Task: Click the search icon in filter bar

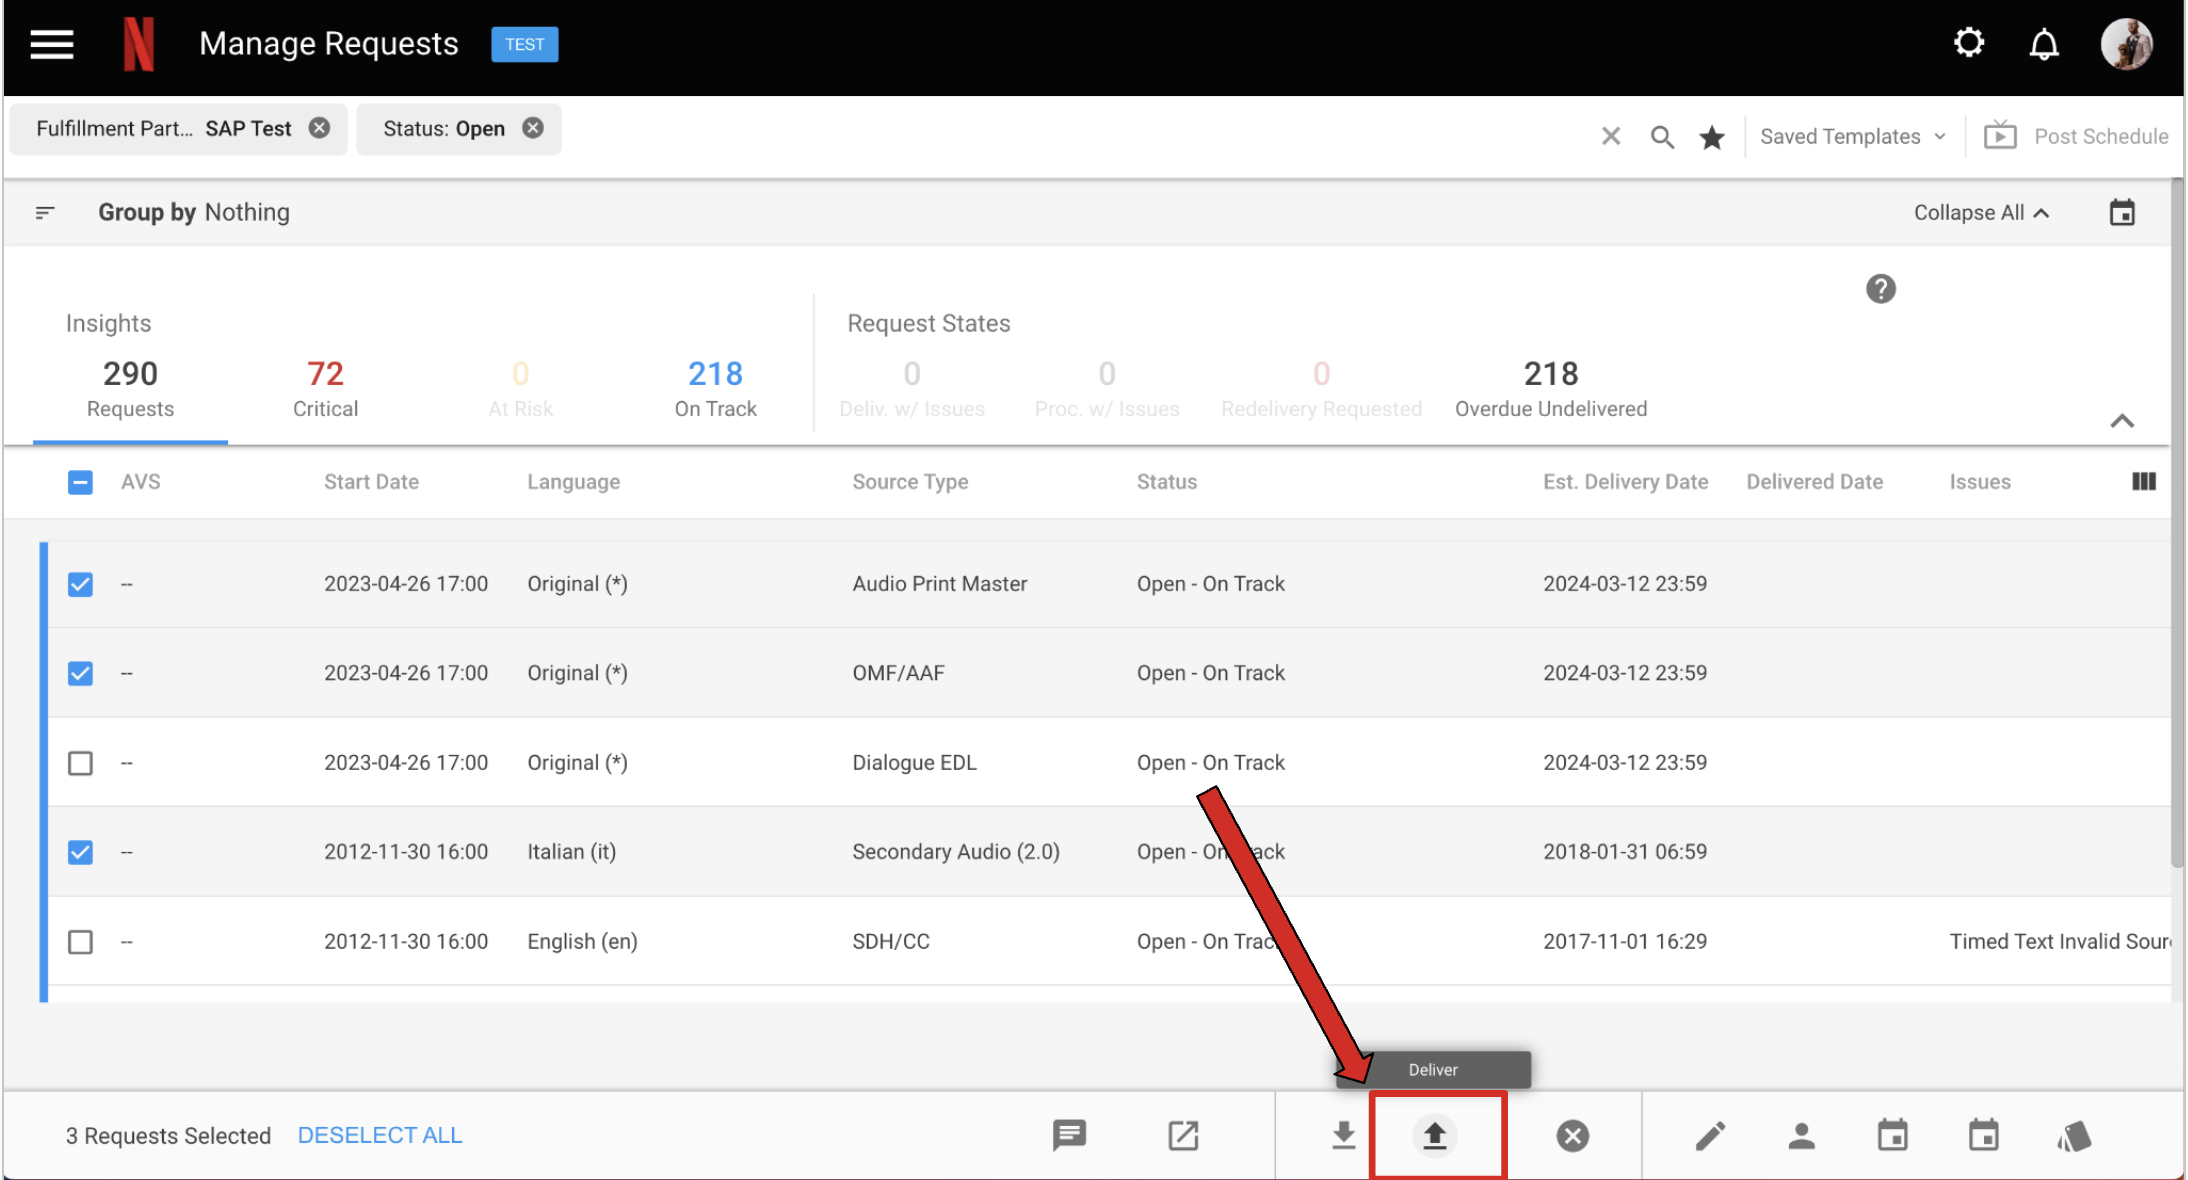Action: pos(1662,134)
